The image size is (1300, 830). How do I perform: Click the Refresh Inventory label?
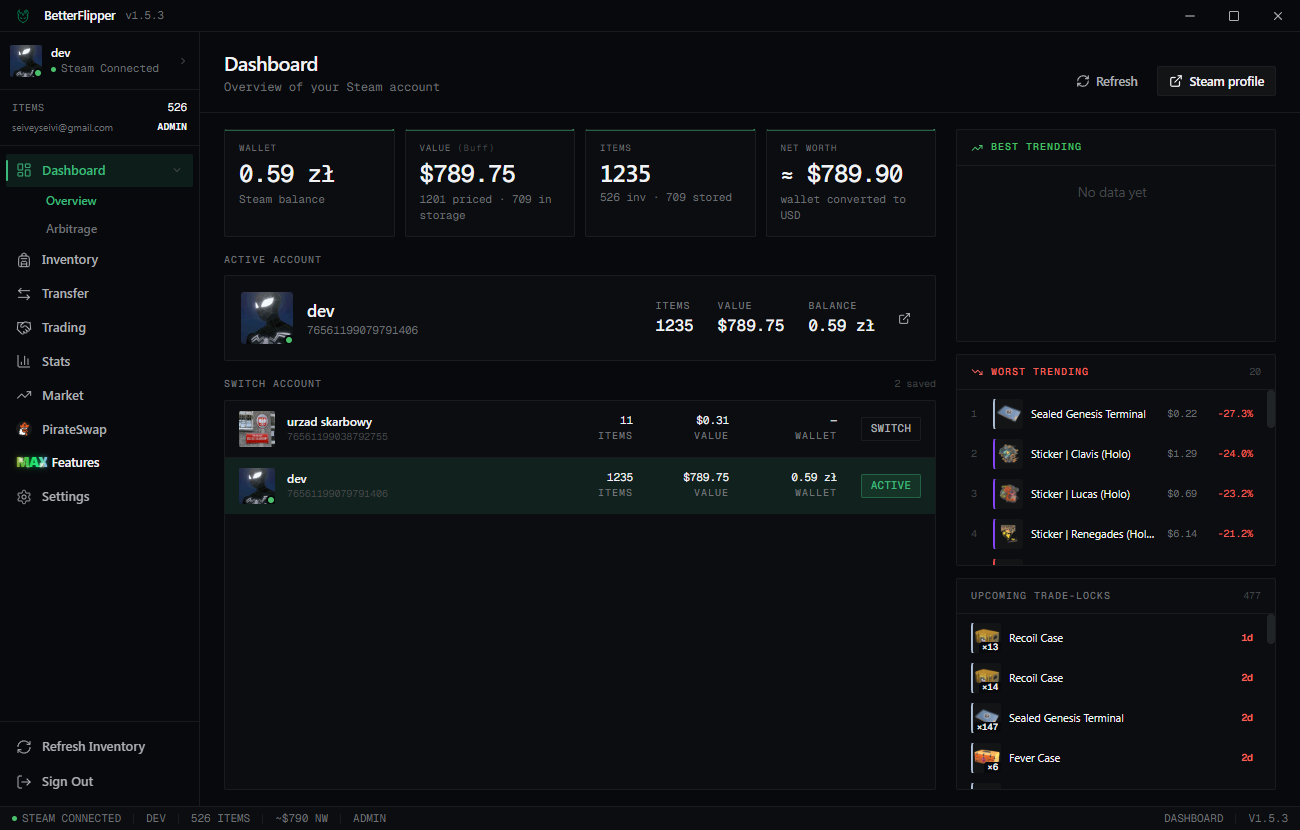[93, 747]
